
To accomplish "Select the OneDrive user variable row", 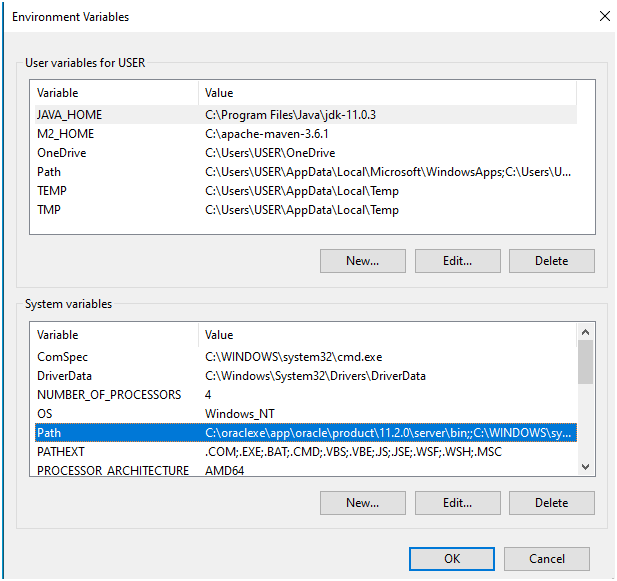I will pyautogui.click(x=62, y=153).
